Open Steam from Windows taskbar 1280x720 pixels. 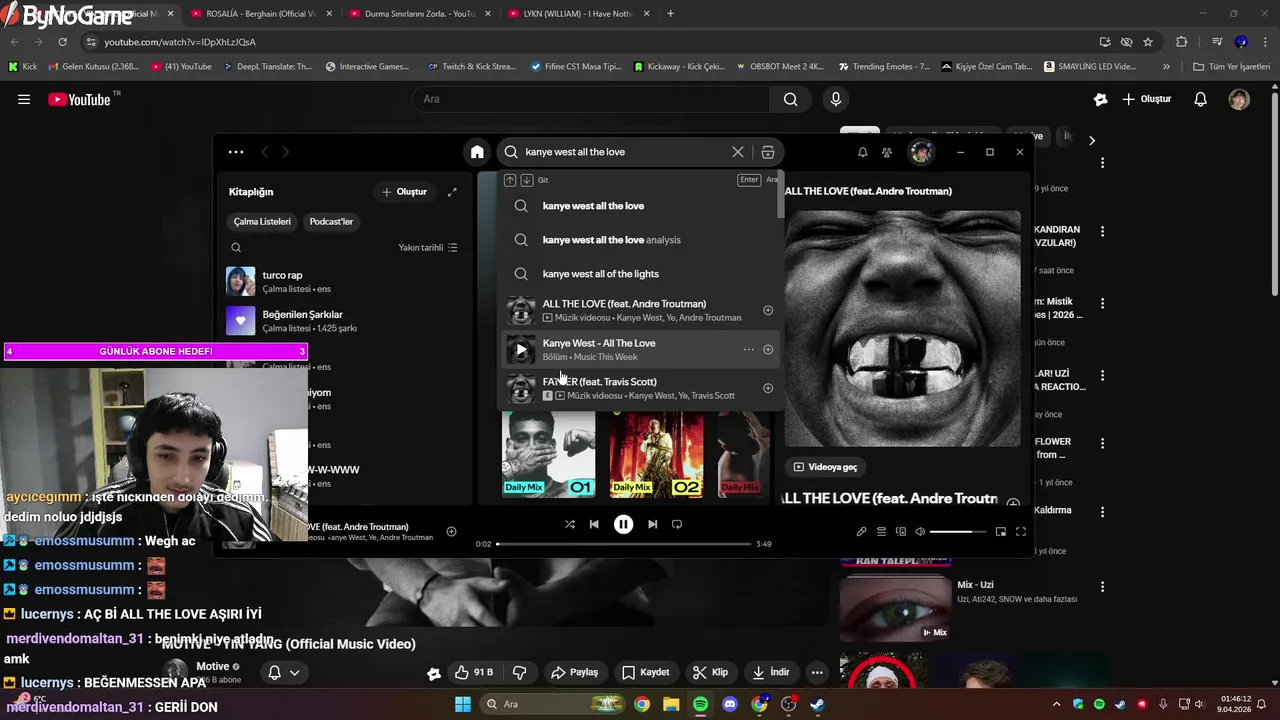click(x=817, y=704)
